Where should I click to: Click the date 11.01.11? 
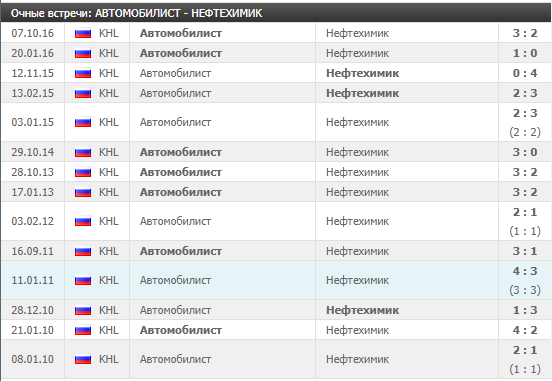(x=32, y=280)
